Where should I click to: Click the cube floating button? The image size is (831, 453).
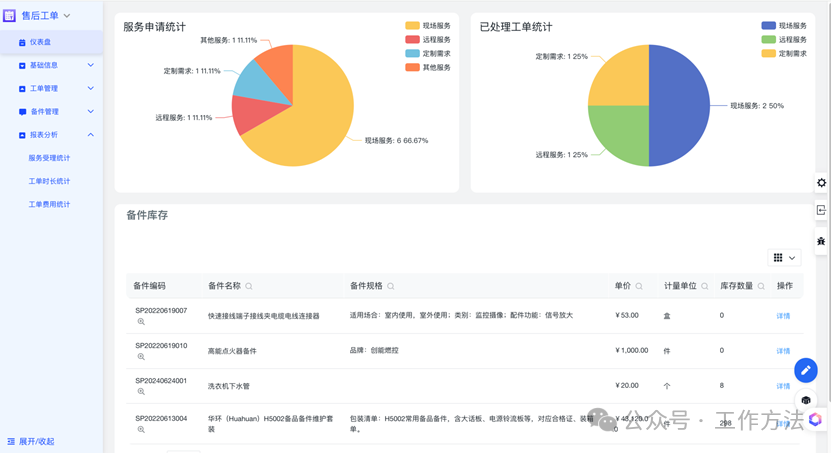click(806, 400)
